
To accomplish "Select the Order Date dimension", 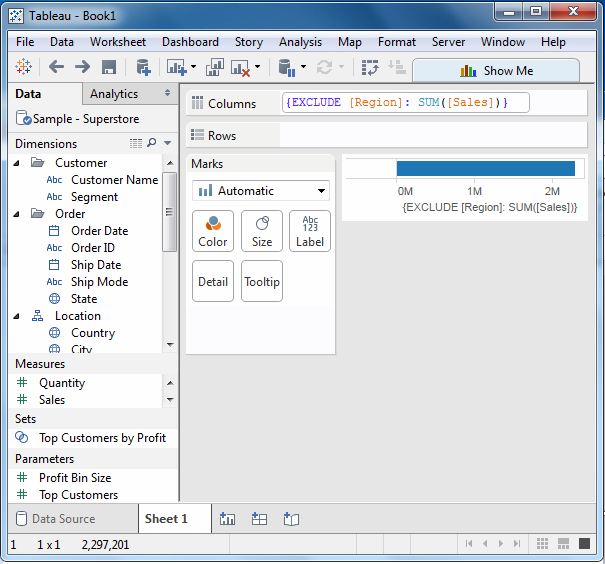I will 100,231.
